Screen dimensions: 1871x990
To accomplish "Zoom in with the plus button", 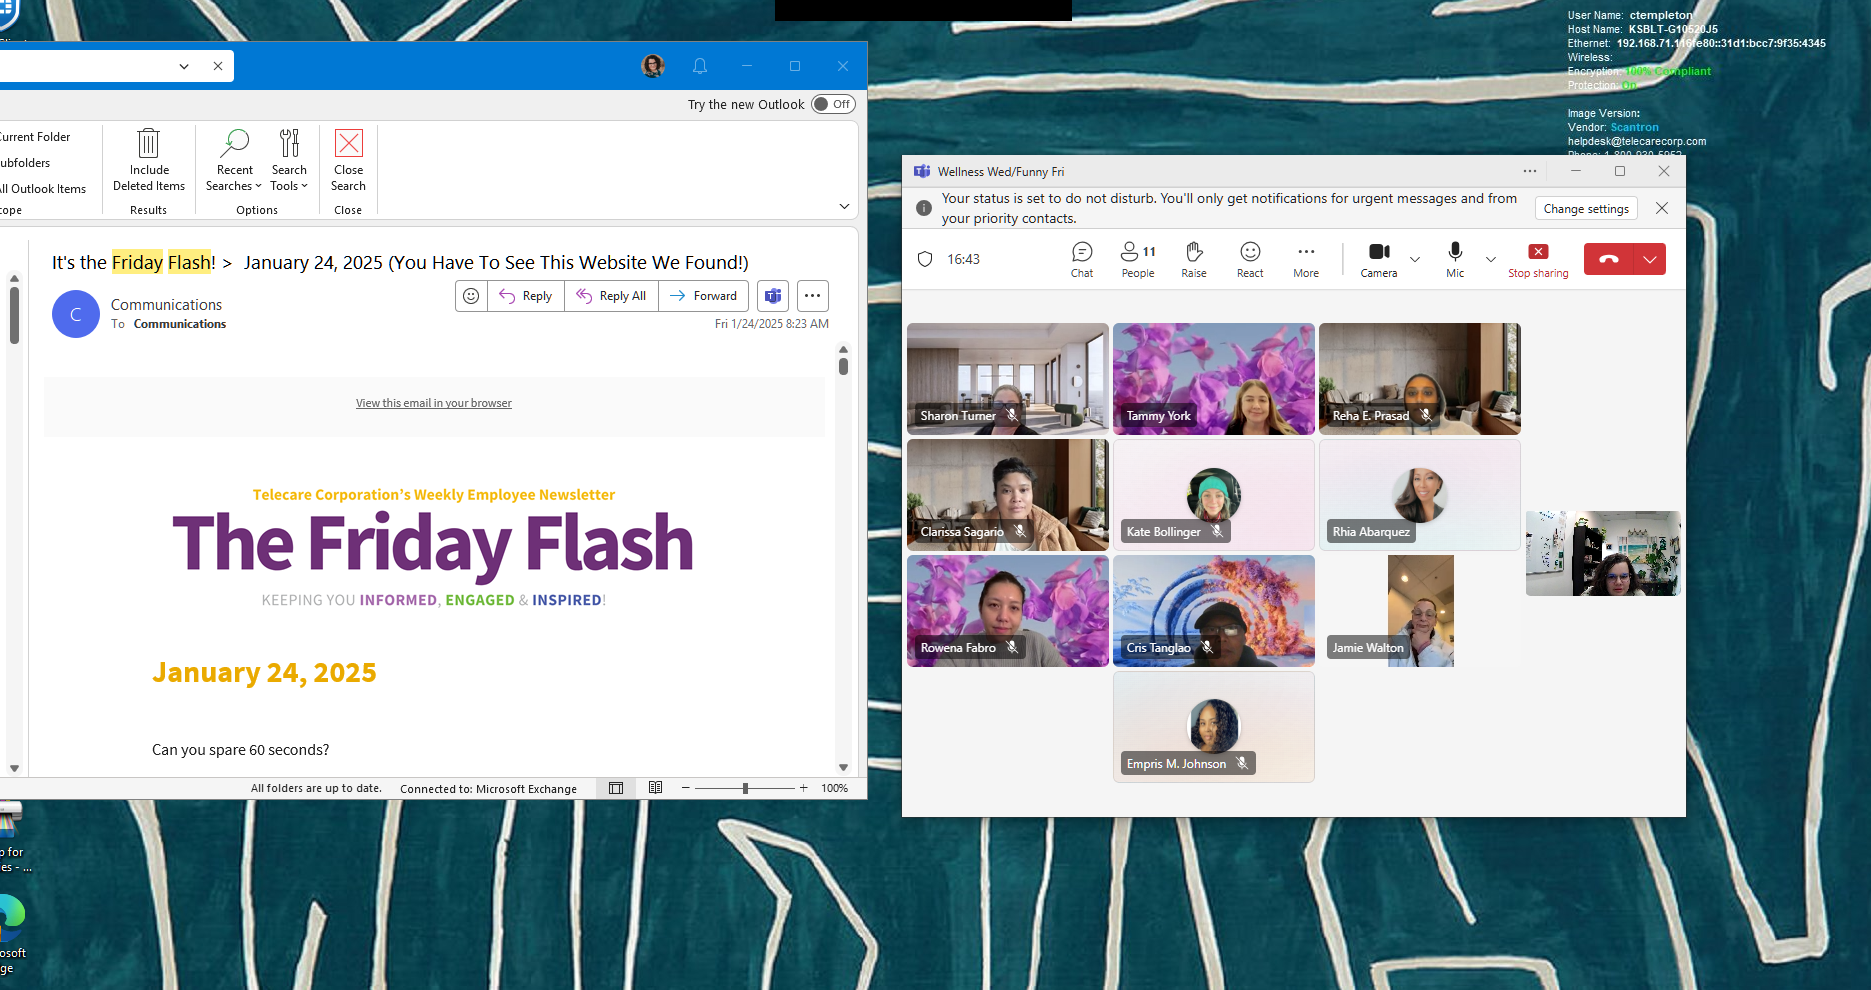I will pyautogui.click(x=803, y=788).
